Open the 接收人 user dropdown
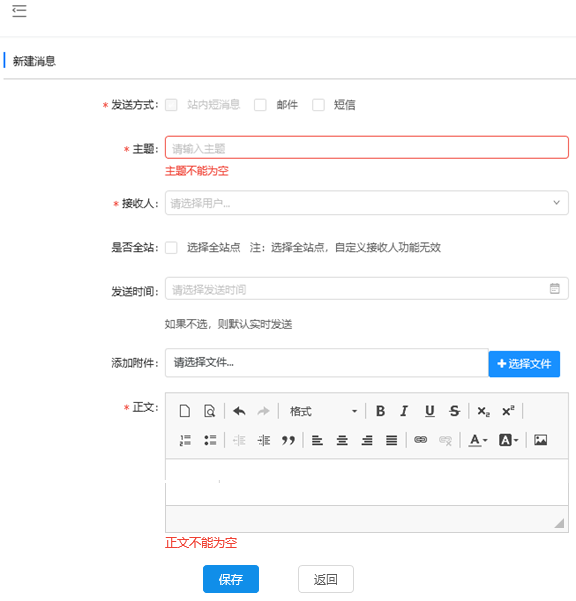Screen dimensions: 576x601 [366, 203]
